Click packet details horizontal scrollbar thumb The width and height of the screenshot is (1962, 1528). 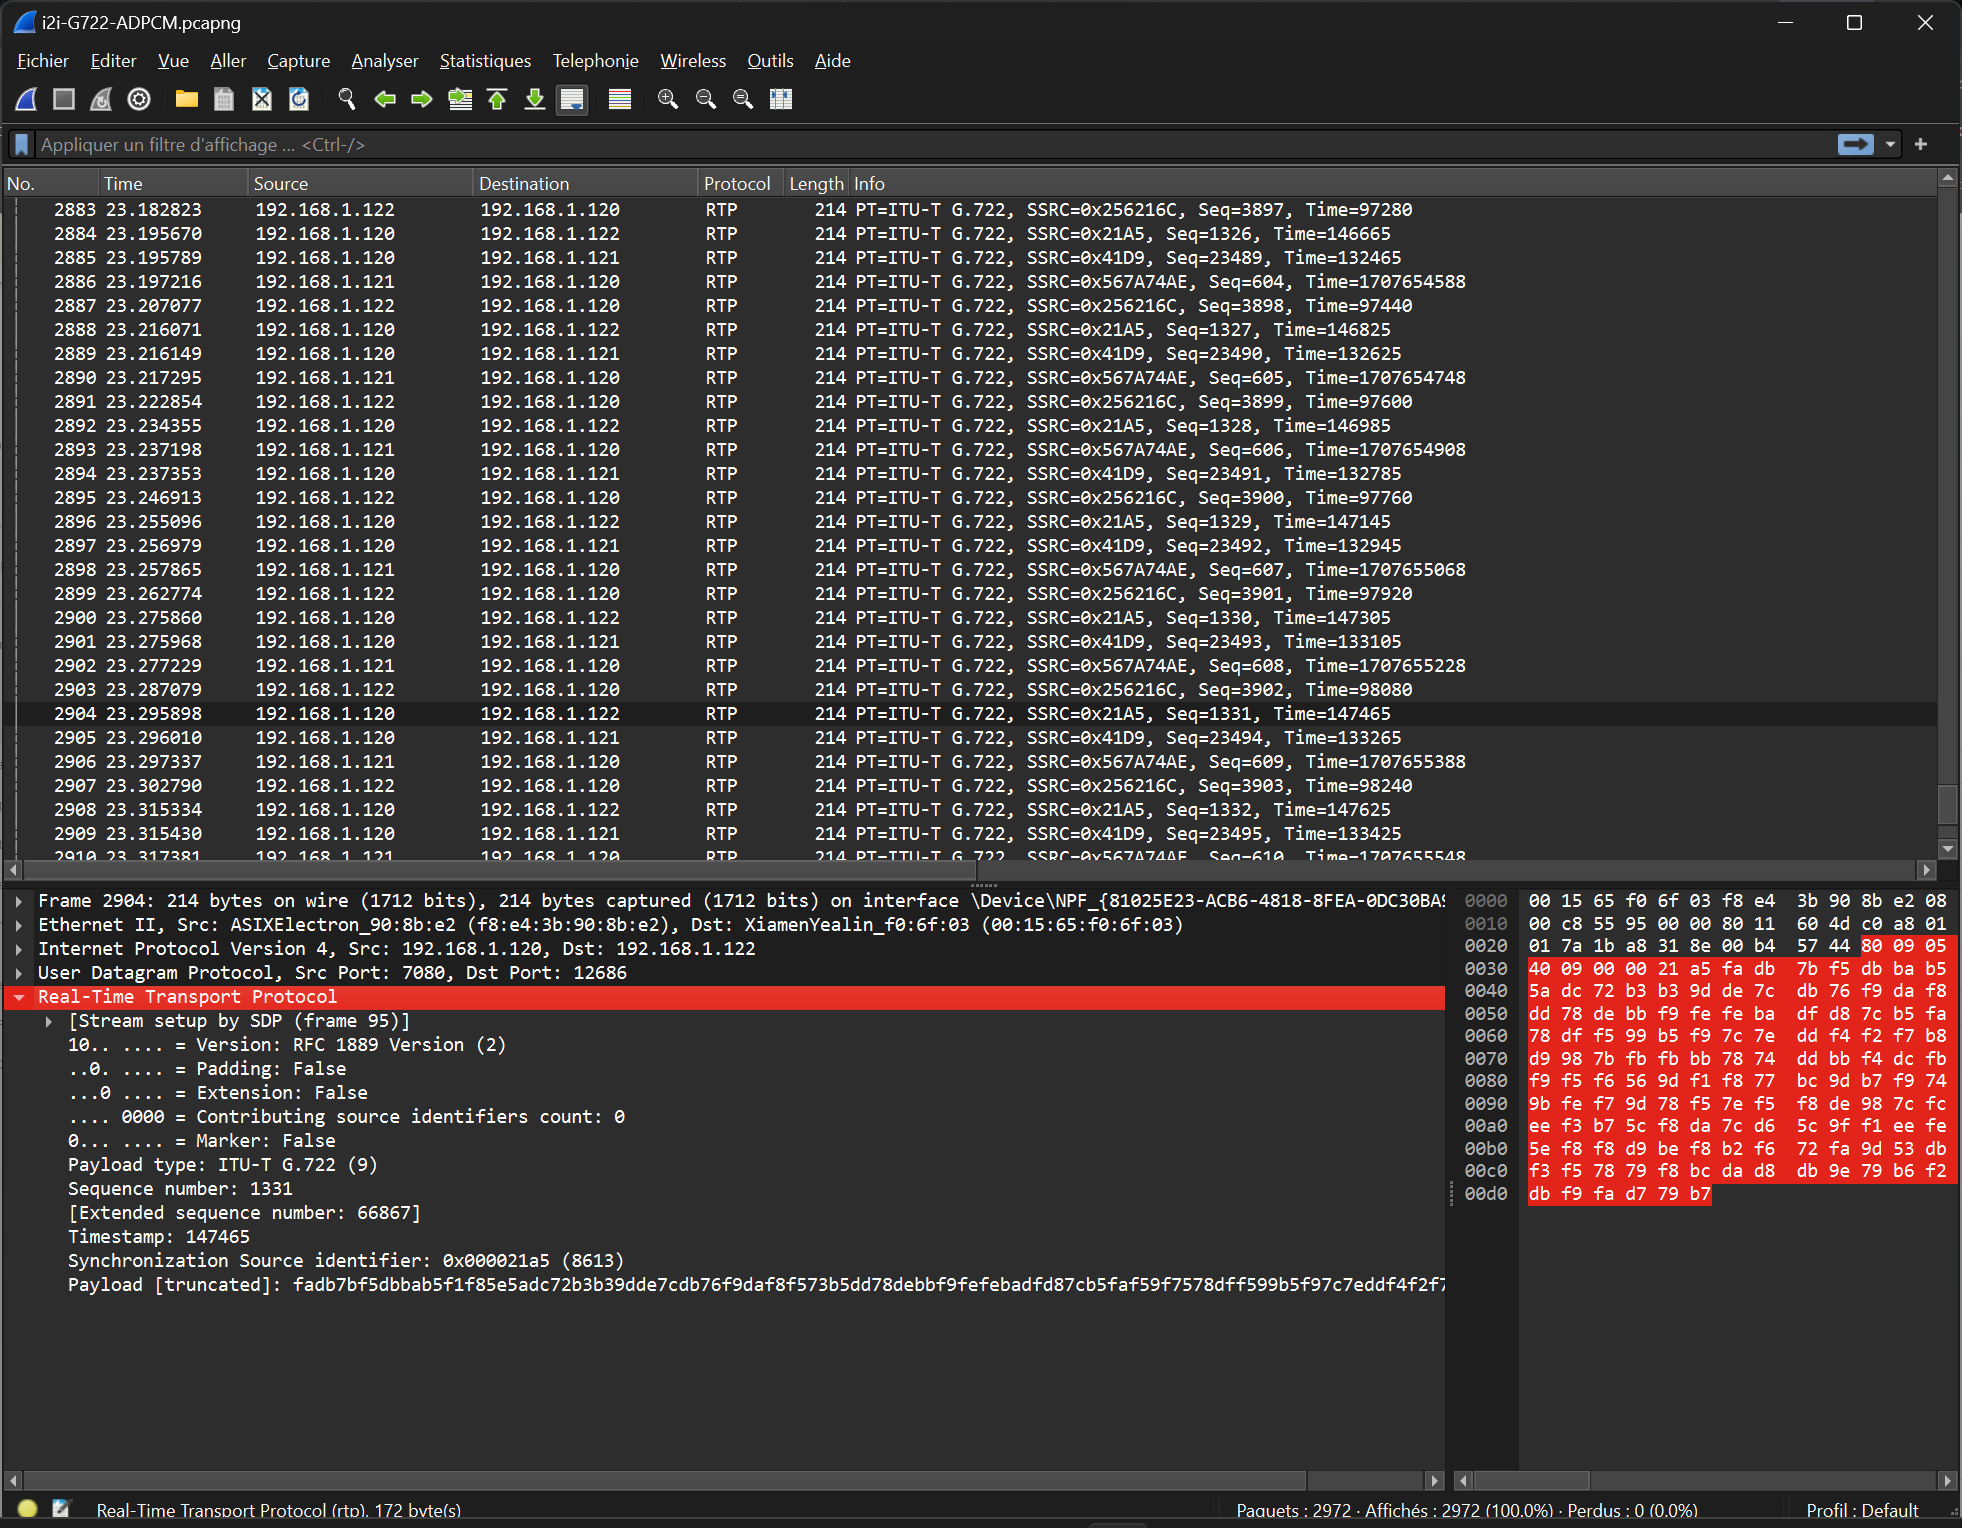coord(665,1480)
